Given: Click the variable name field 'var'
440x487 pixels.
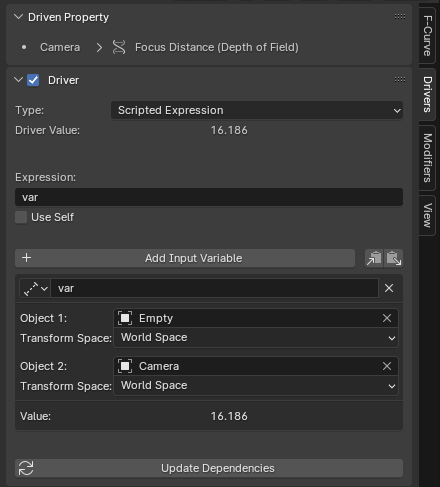Looking at the screenshot, I should [x=214, y=288].
